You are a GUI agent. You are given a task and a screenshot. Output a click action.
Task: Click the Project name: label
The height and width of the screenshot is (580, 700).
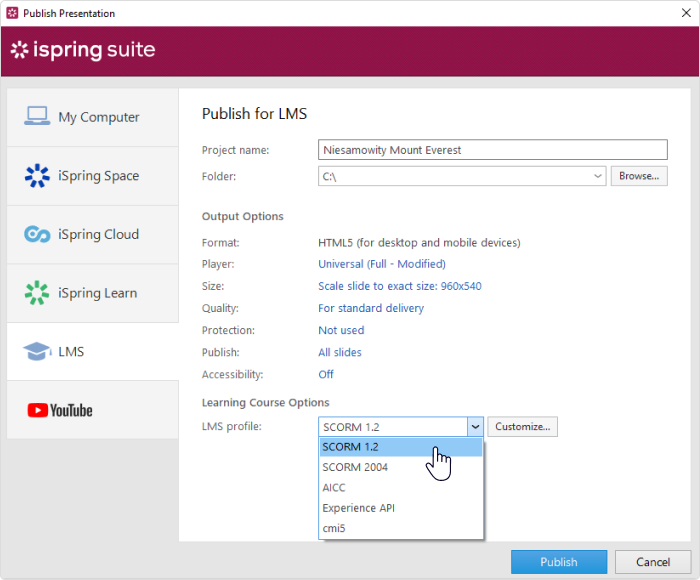coord(235,150)
